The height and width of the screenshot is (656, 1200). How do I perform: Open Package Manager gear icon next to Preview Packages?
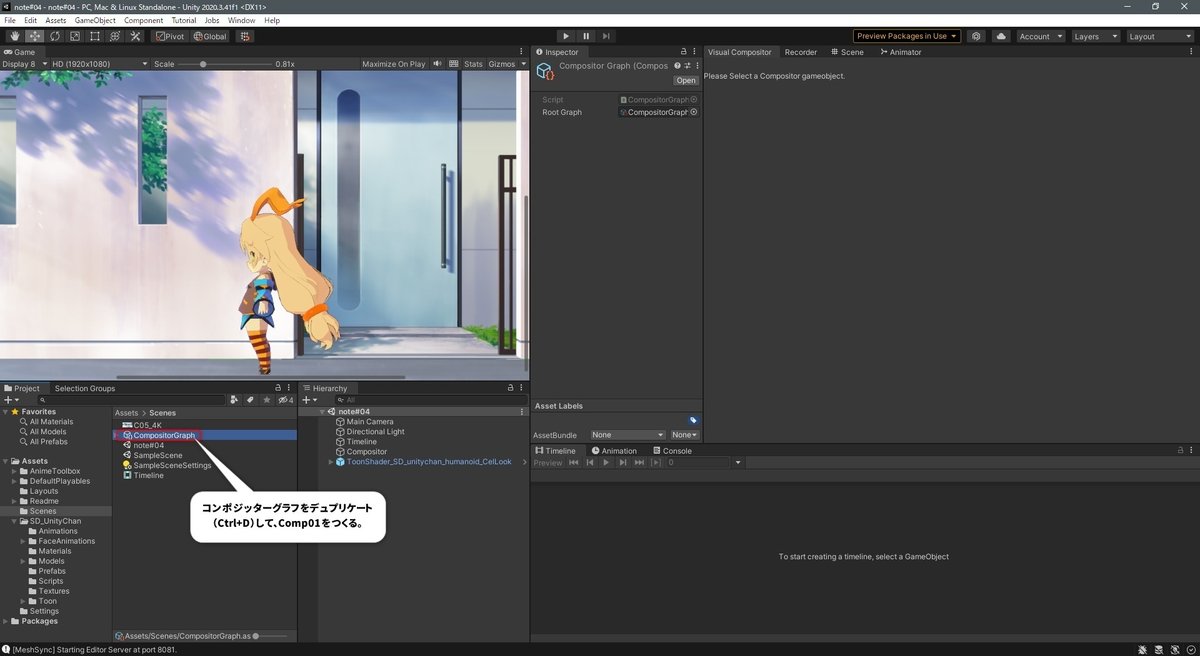coord(977,36)
